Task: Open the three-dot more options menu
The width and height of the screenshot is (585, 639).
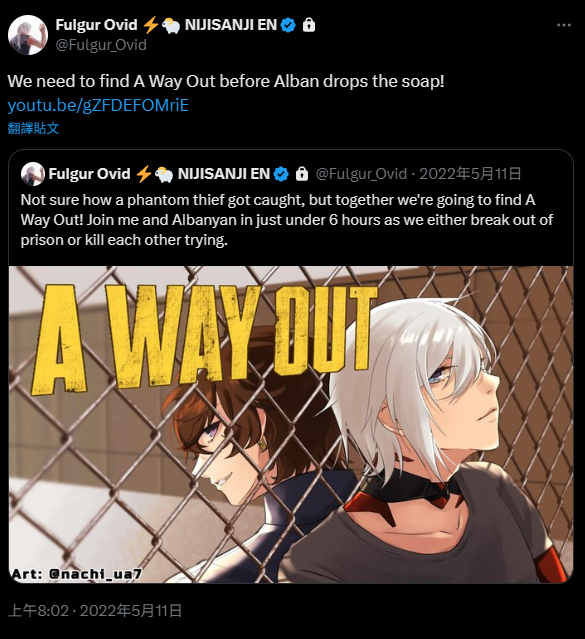Action: tap(563, 25)
